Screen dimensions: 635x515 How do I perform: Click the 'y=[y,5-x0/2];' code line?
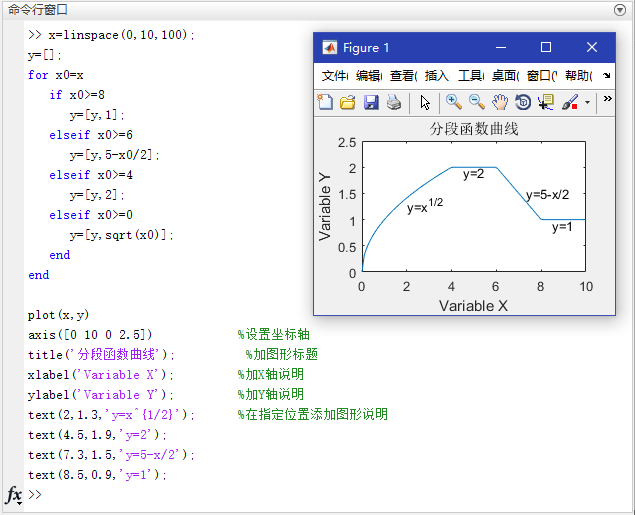[x=115, y=155]
